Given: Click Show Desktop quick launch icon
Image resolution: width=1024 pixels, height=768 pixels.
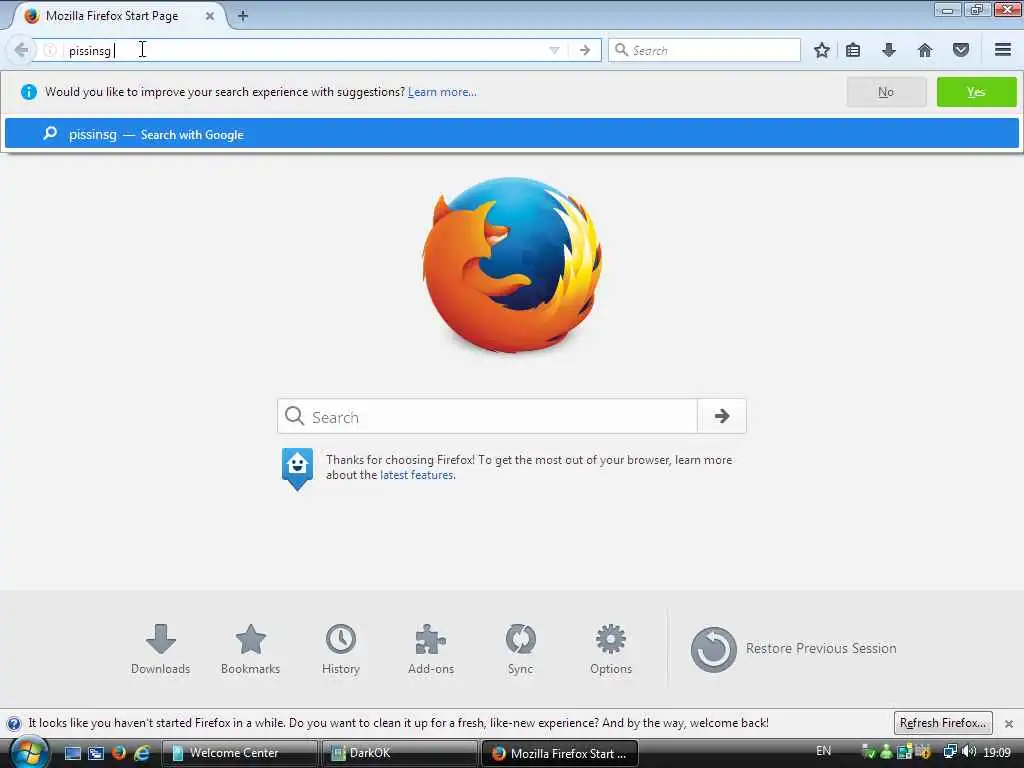Looking at the screenshot, I should pyautogui.click(x=72, y=753).
